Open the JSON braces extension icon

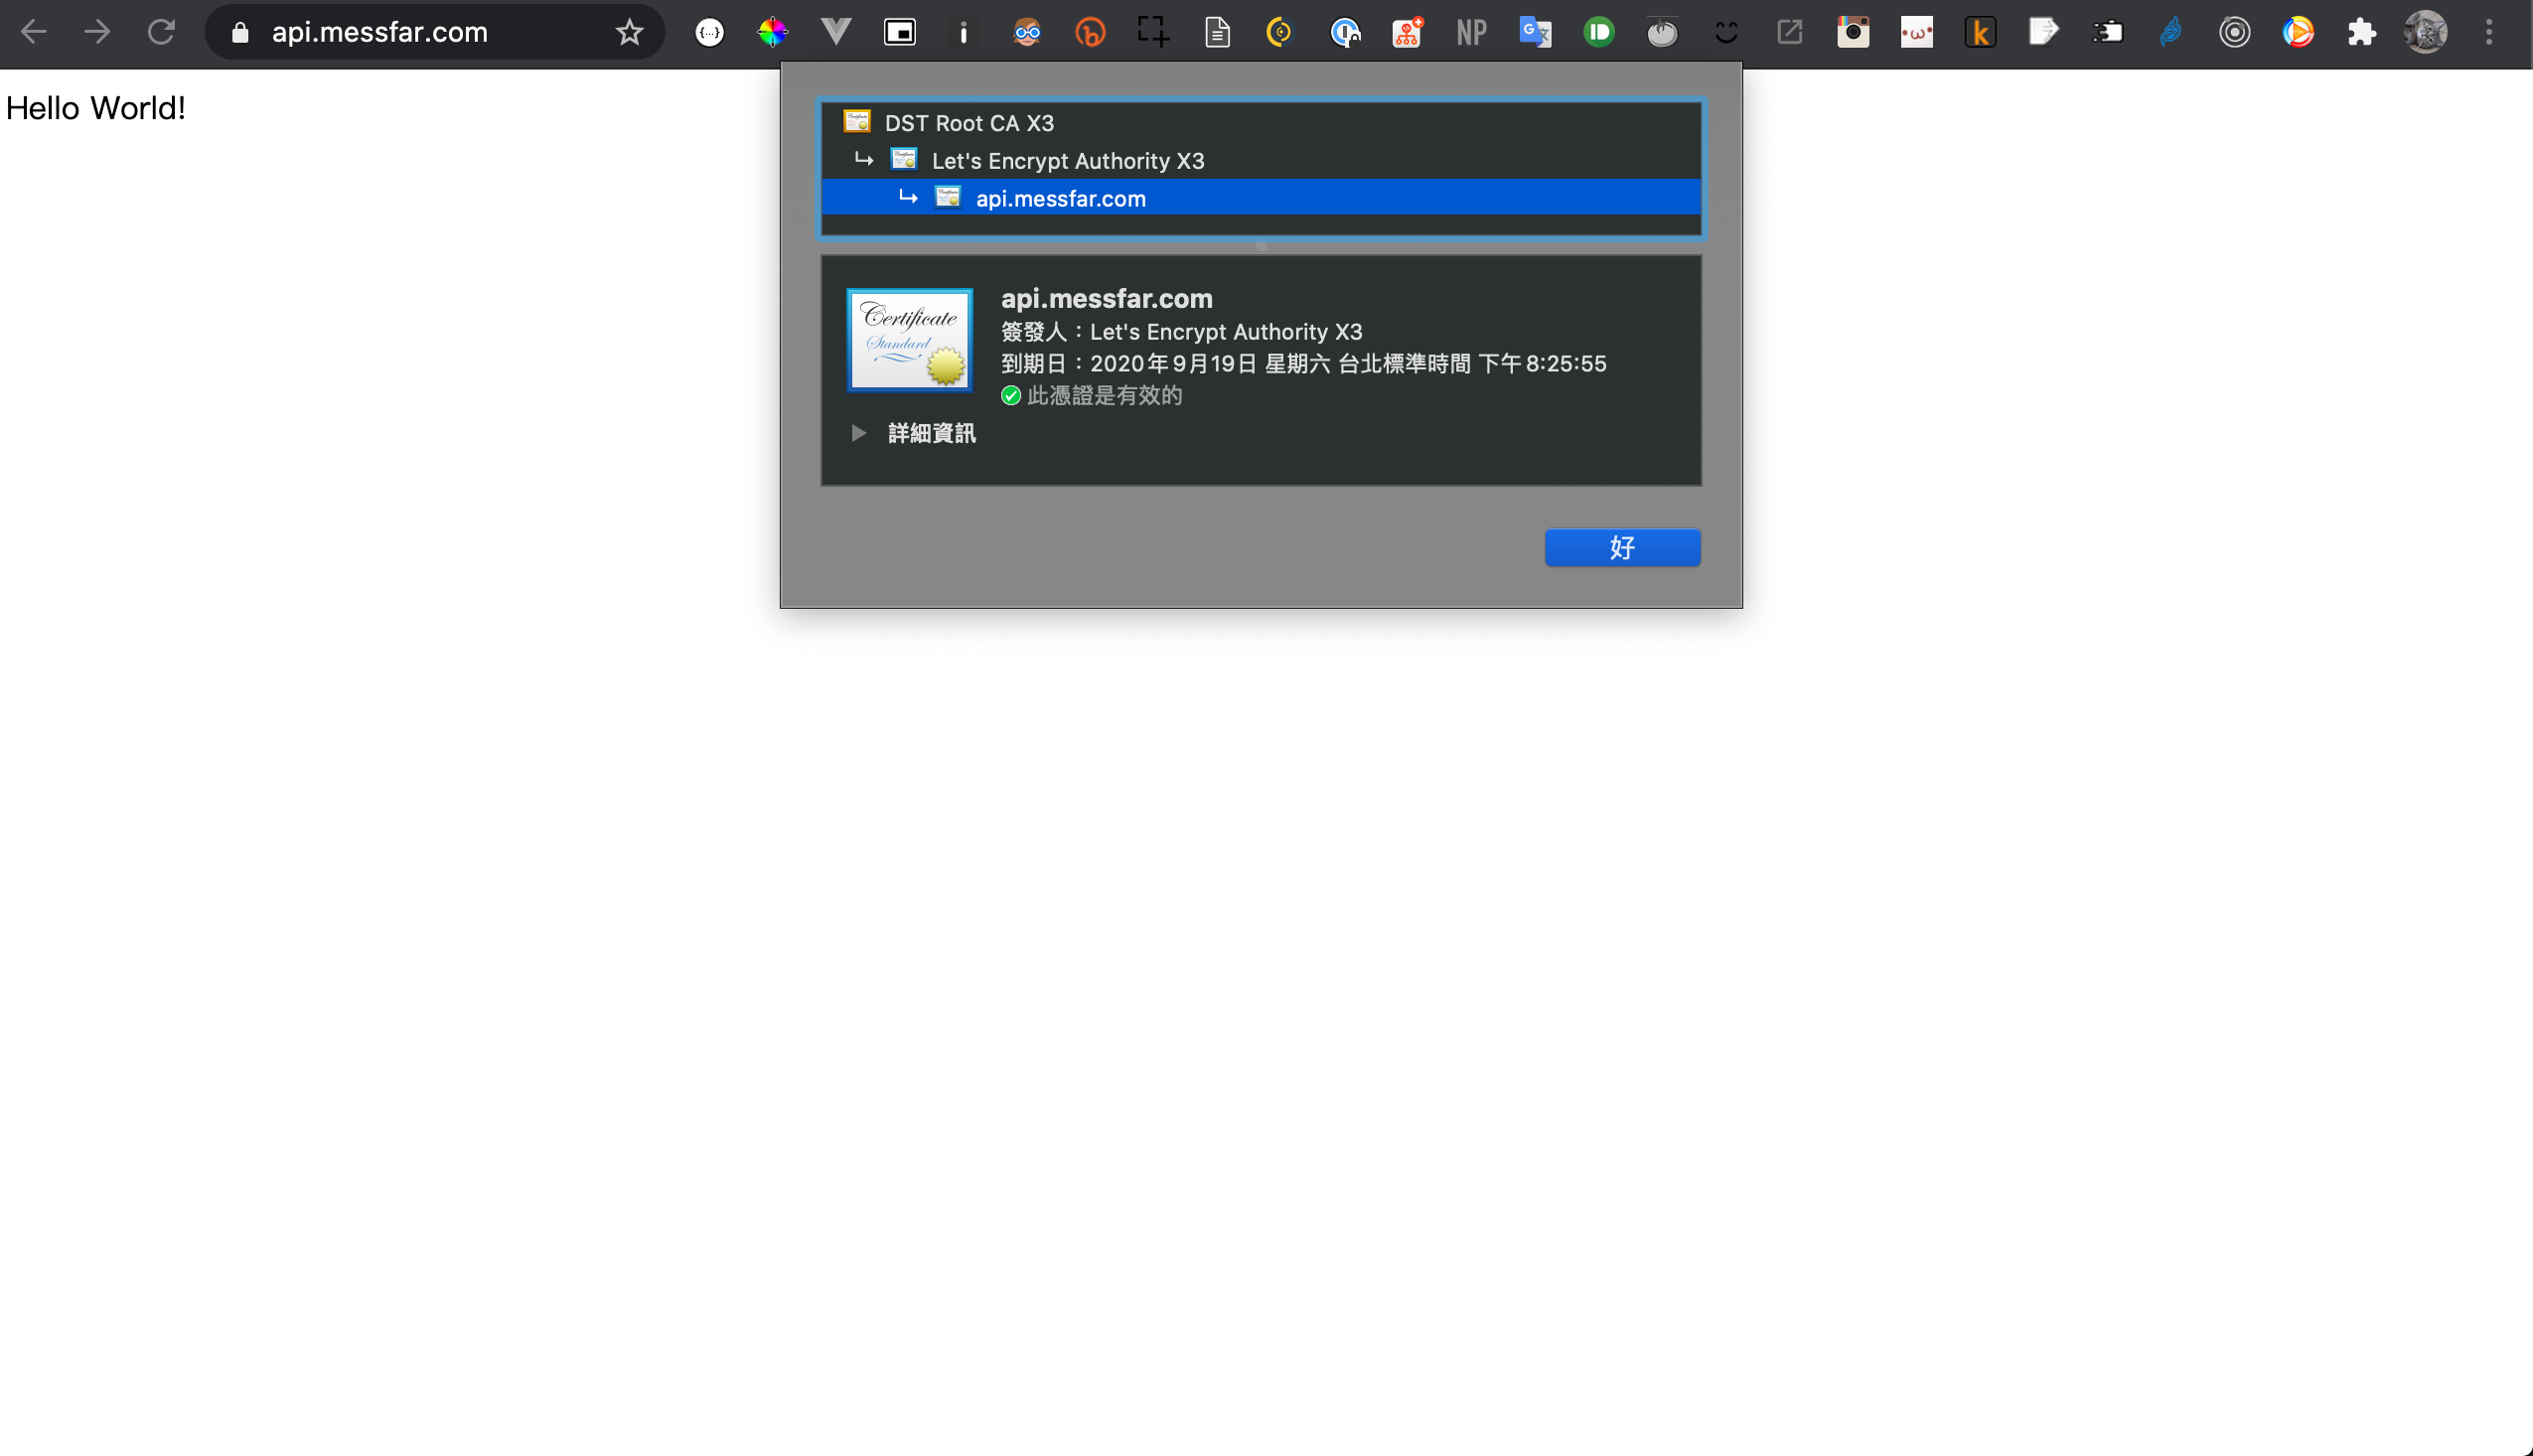tap(710, 33)
